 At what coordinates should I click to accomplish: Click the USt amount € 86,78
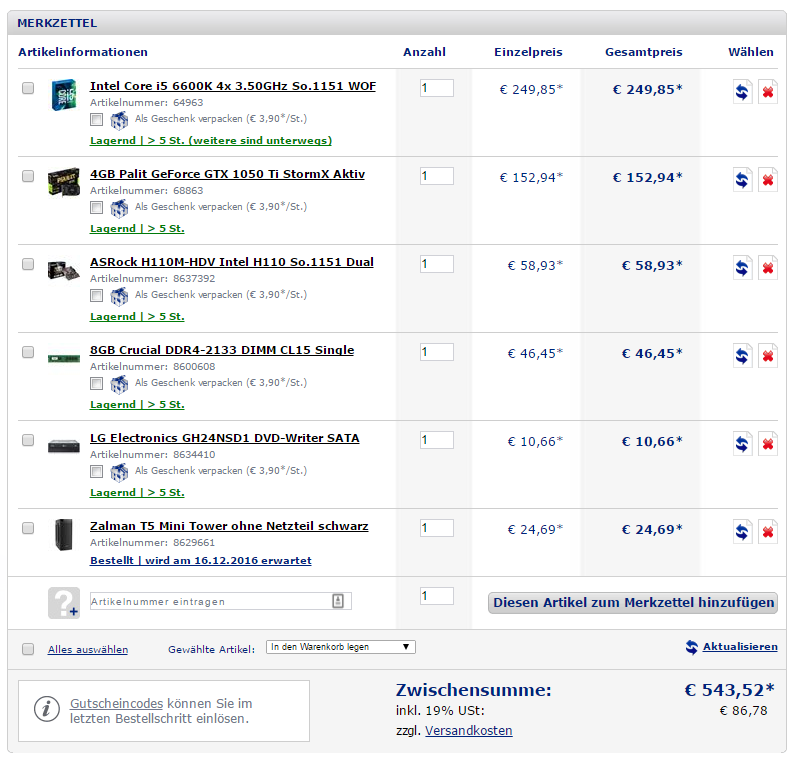point(743,711)
